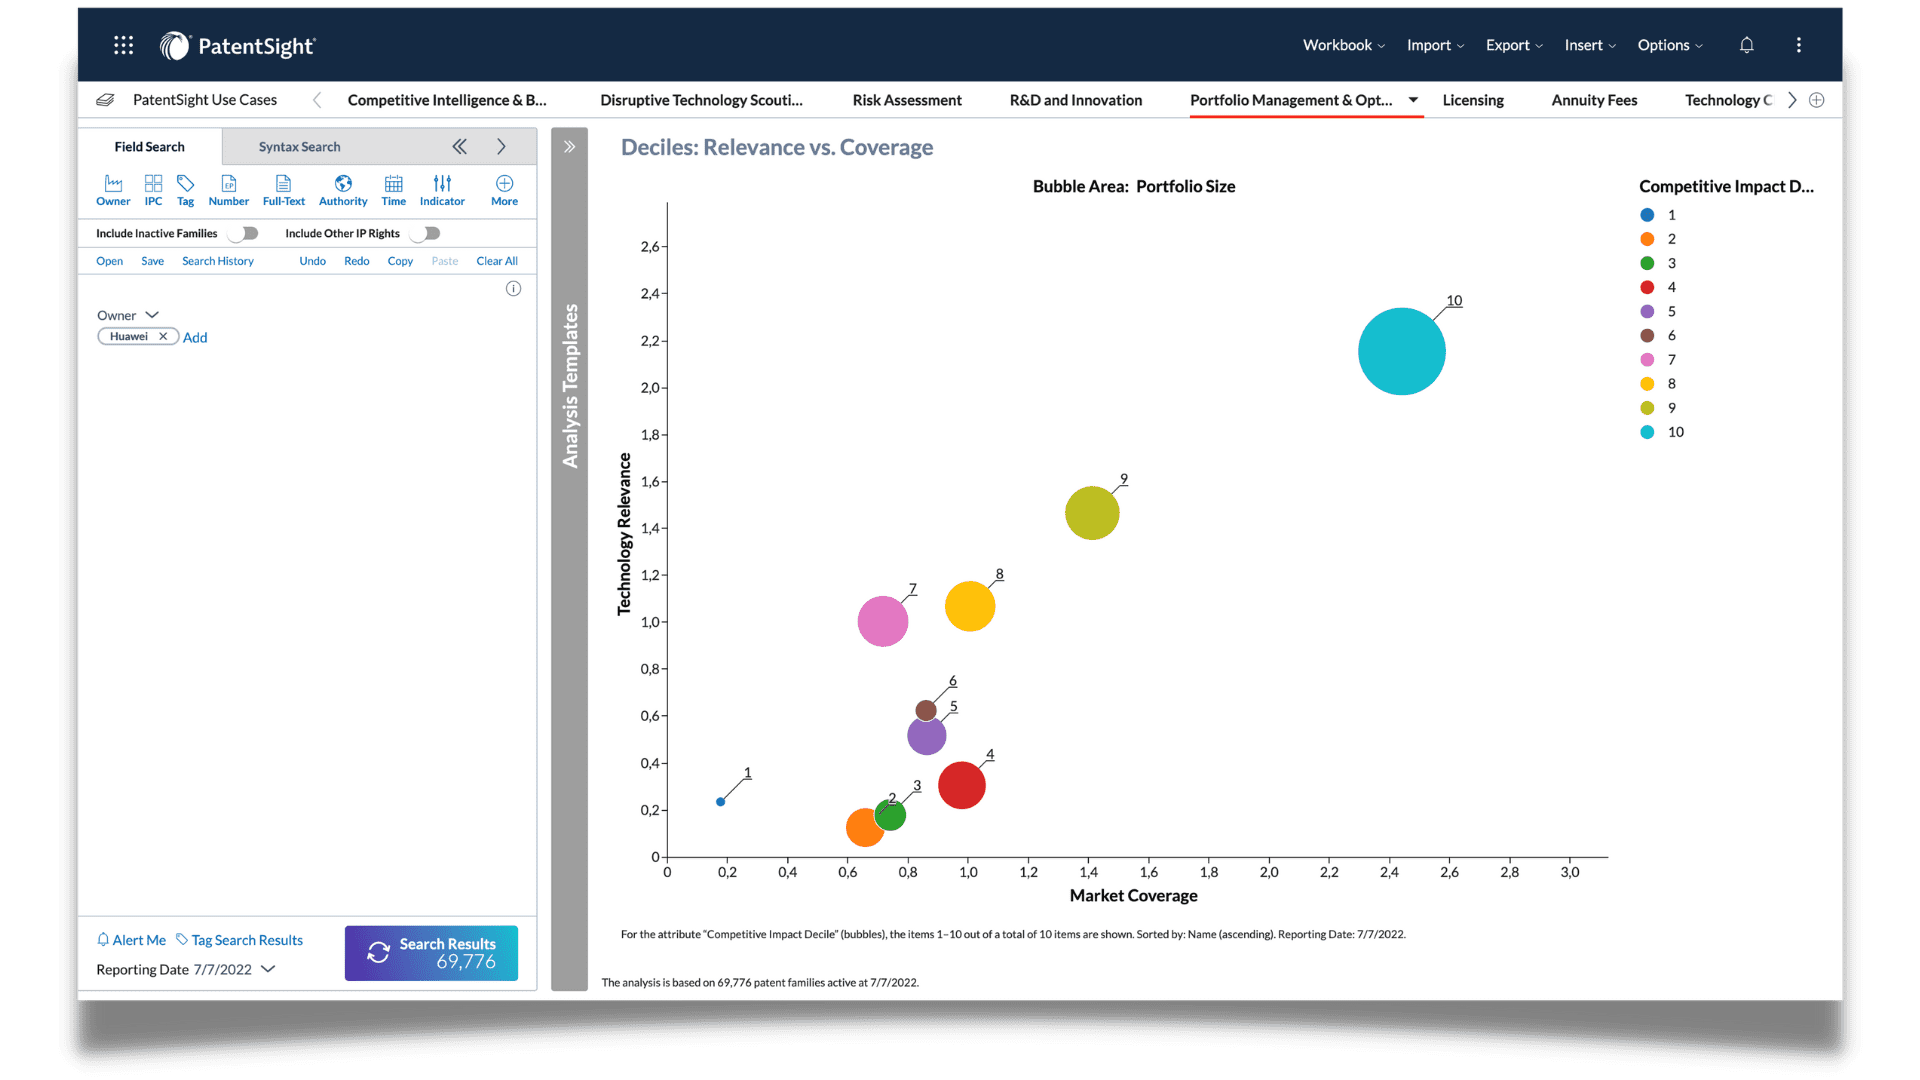The width and height of the screenshot is (1920, 1080).
Task: Toggle decile 10 legend entry
Action: [x=1662, y=432]
